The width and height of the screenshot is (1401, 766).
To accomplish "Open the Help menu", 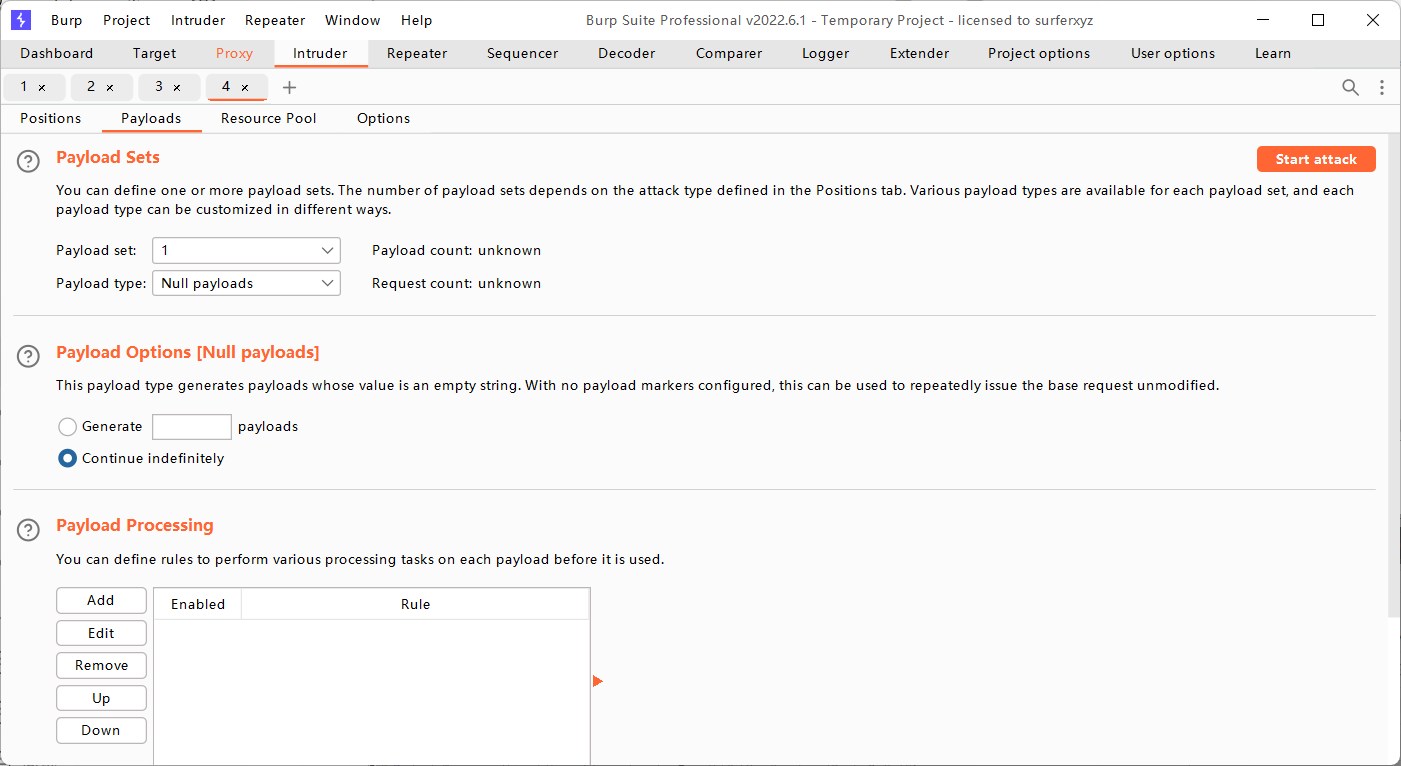I will pos(417,20).
